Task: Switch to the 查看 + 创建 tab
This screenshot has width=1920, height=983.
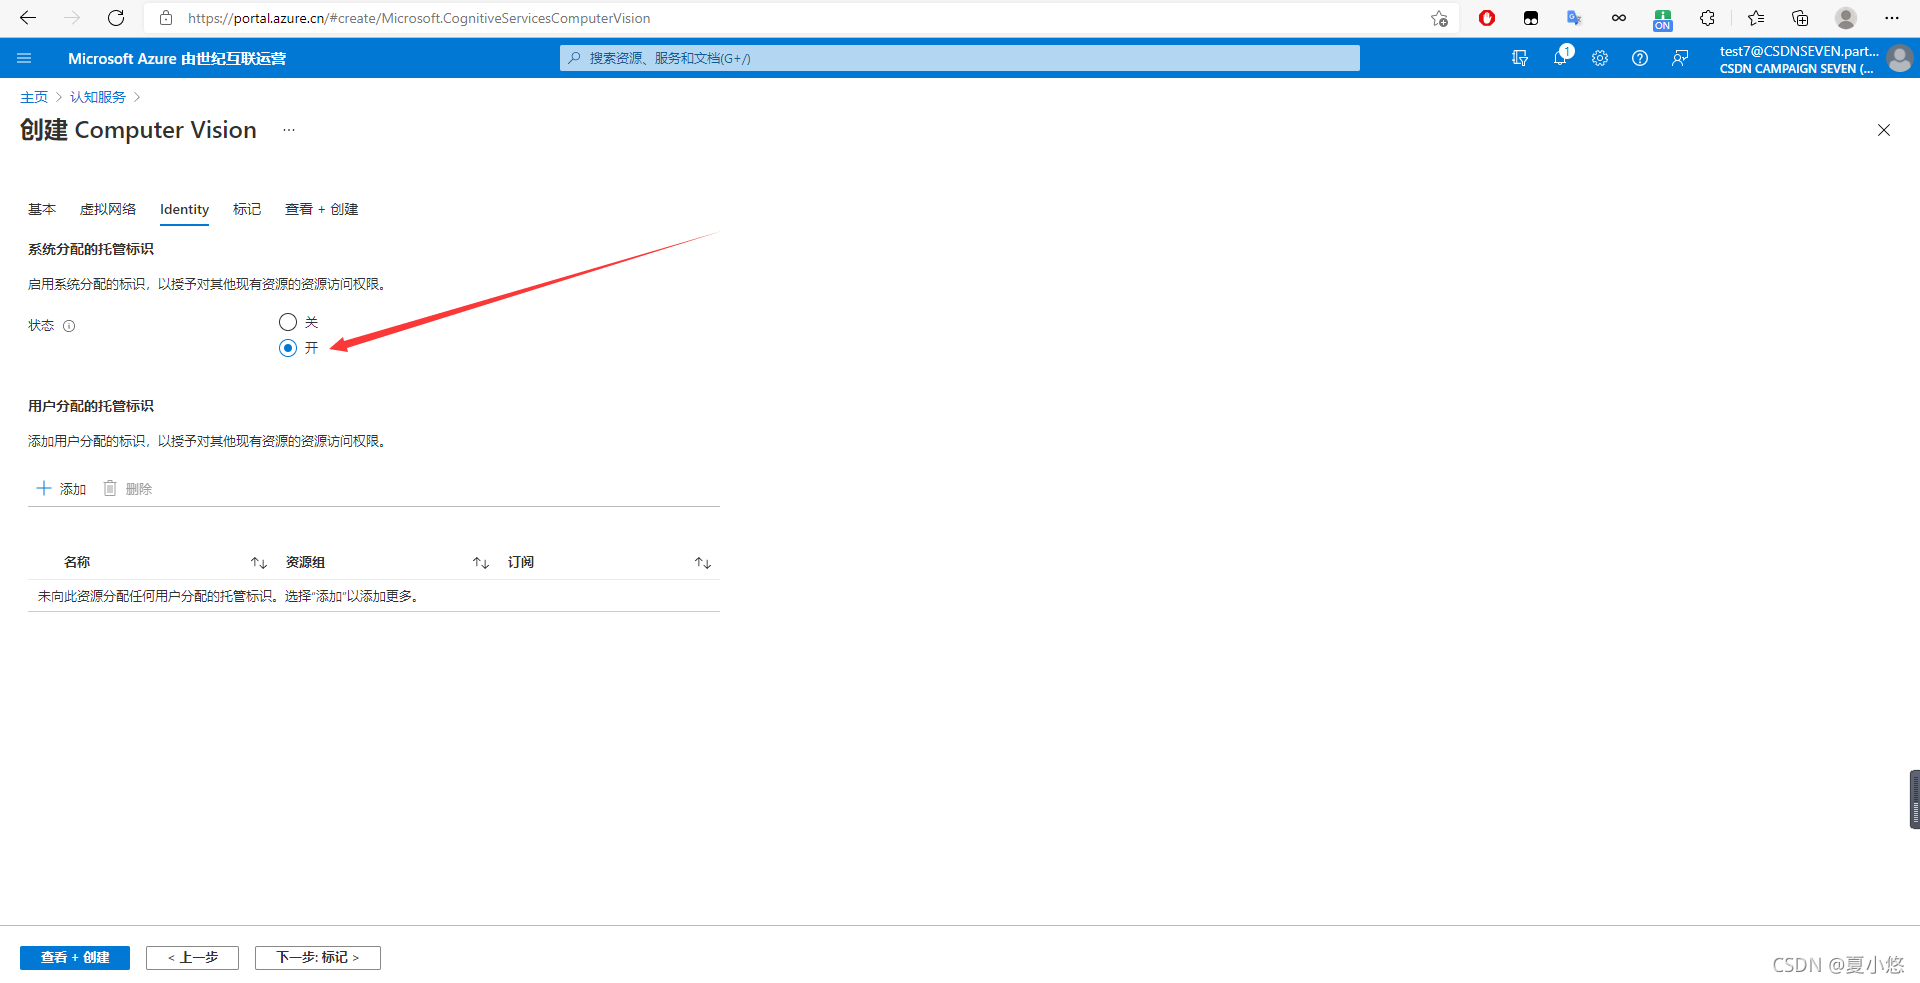Action: pyautogui.click(x=321, y=209)
